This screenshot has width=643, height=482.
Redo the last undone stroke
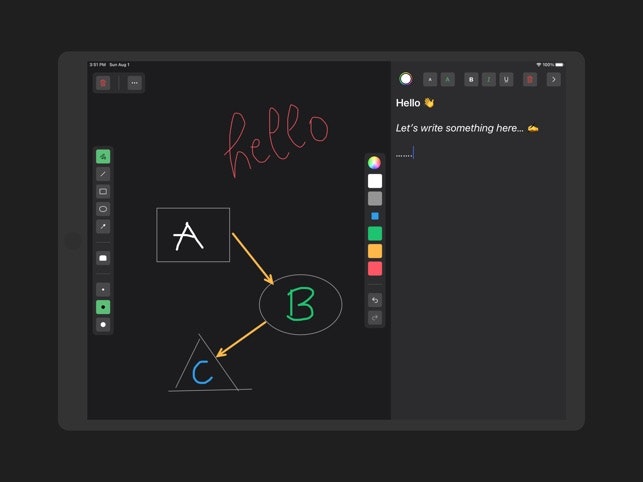pos(375,318)
